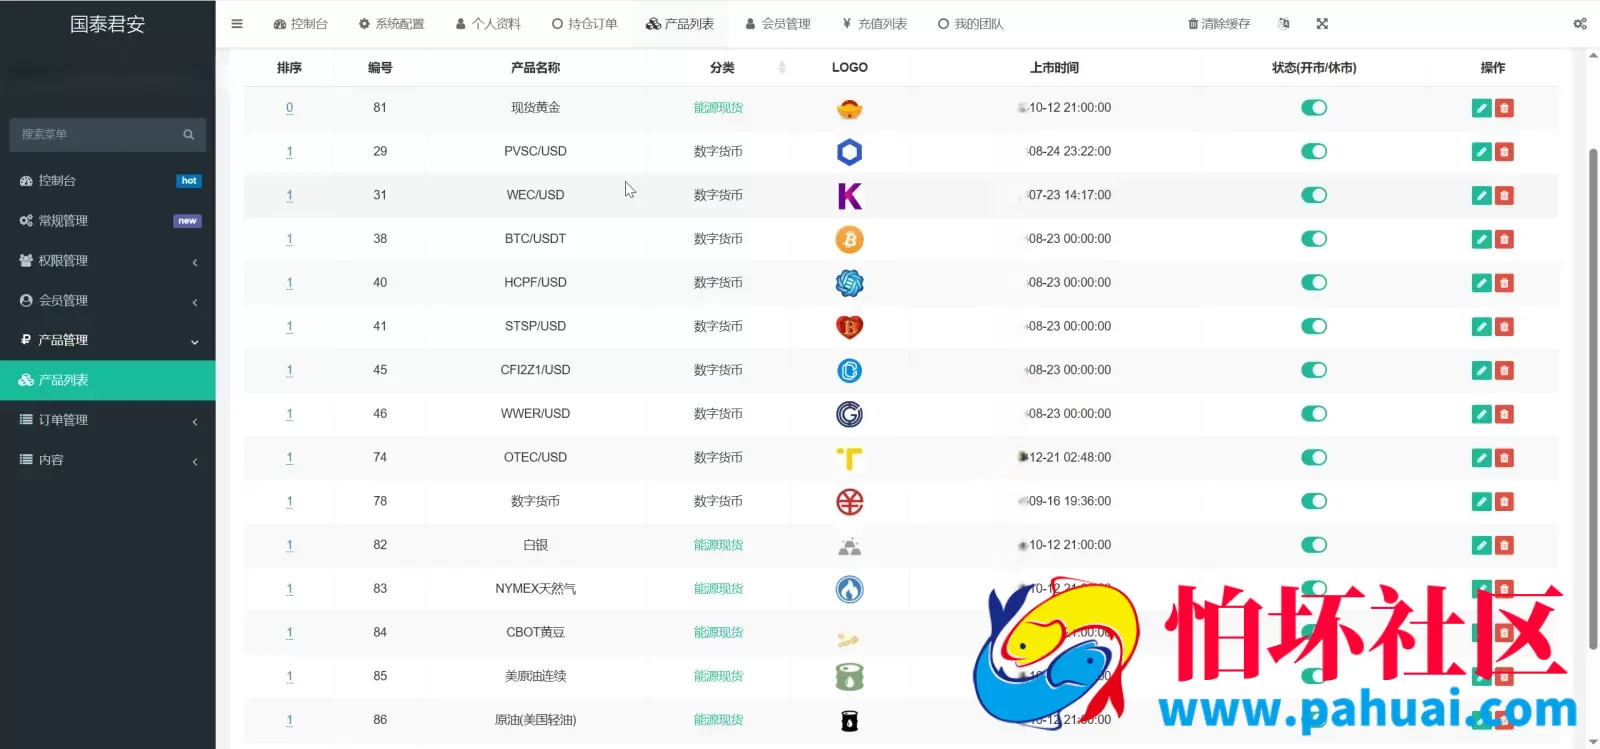Screen dimensions: 1600x749
Task: Toggle market status for HCPF/USD
Action: (x=1314, y=283)
